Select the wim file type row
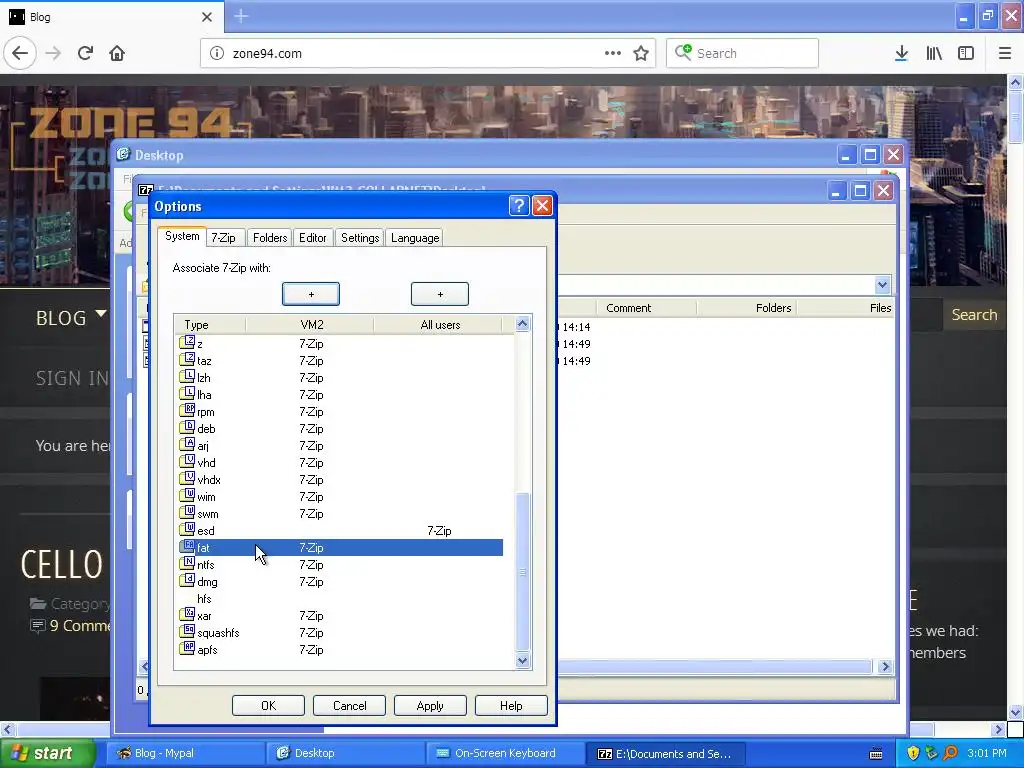The height and width of the screenshot is (768, 1024). pyautogui.click(x=340, y=496)
